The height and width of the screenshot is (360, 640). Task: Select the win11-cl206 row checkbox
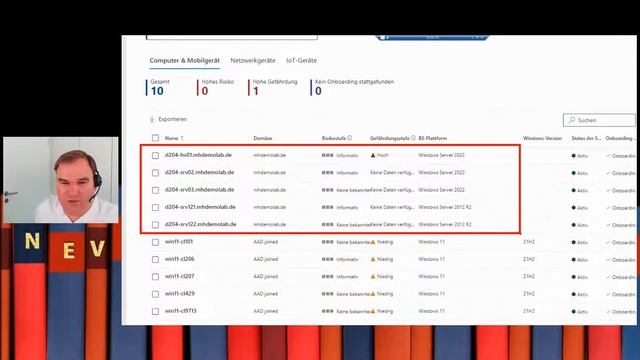(x=156, y=259)
